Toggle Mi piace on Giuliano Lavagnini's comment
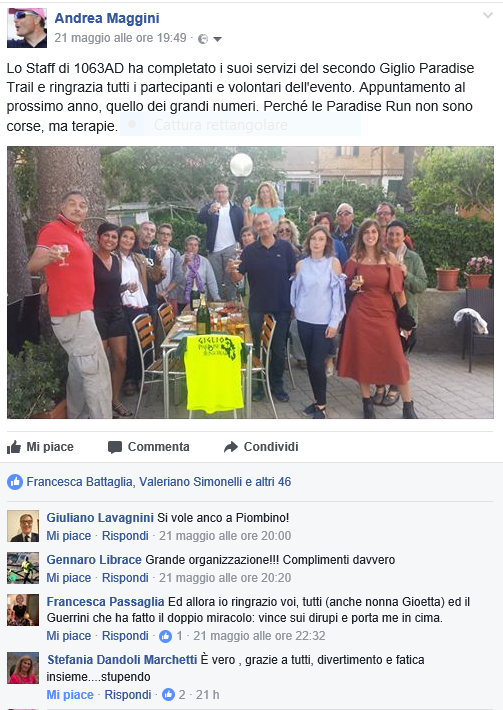Viewport: 503px width, 710px height. tap(69, 536)
